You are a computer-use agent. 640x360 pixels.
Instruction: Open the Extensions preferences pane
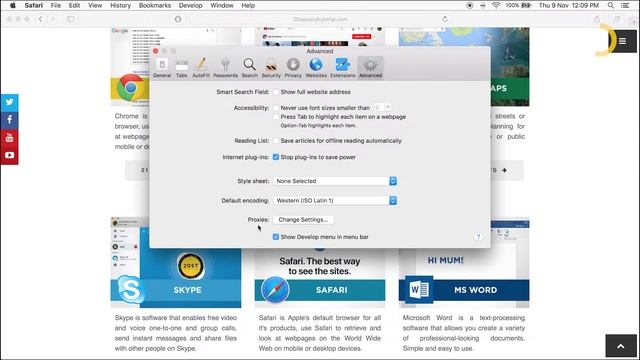342,68
